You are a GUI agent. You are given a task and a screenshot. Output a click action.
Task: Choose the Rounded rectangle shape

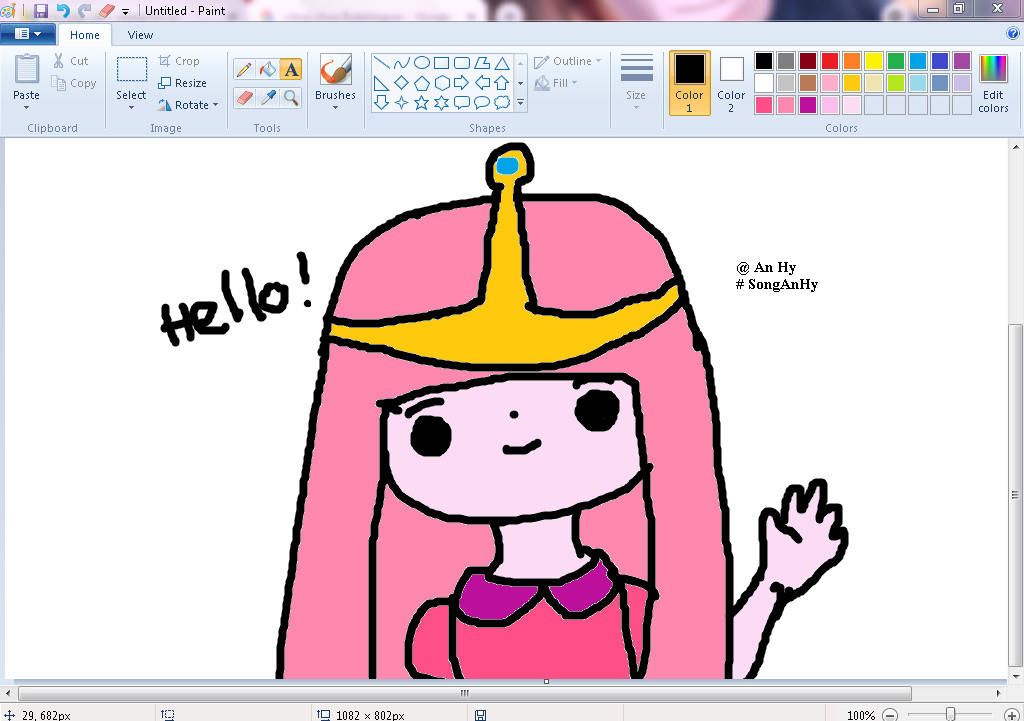point(462,63)
